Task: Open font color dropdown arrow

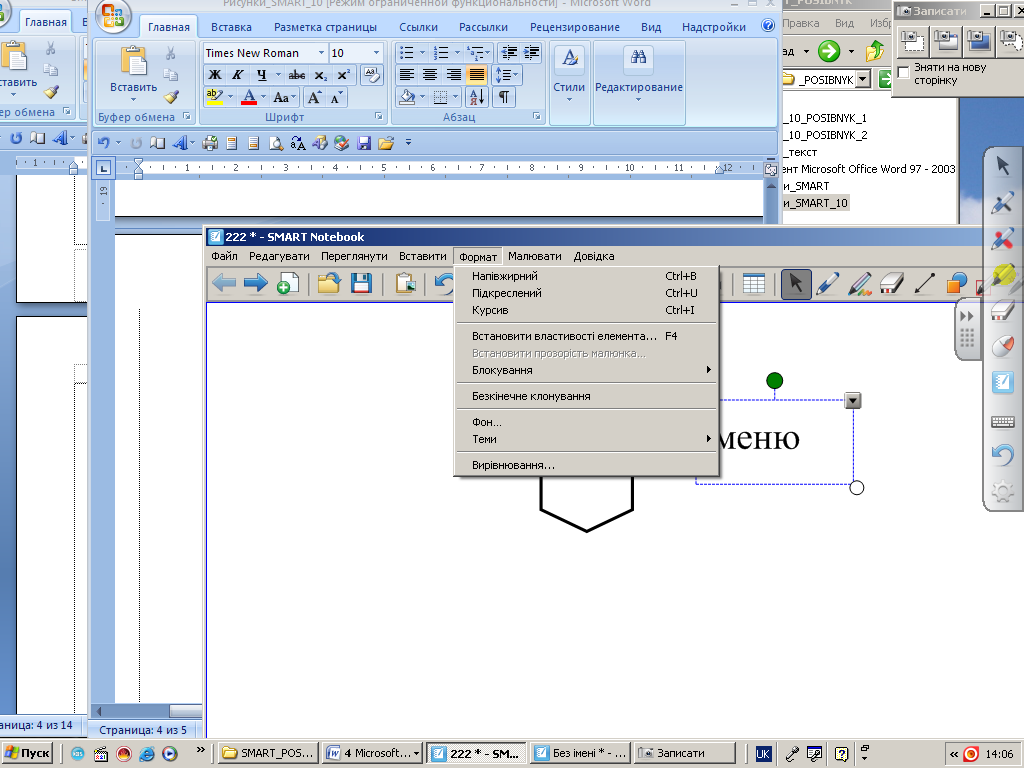Action: 264,97
